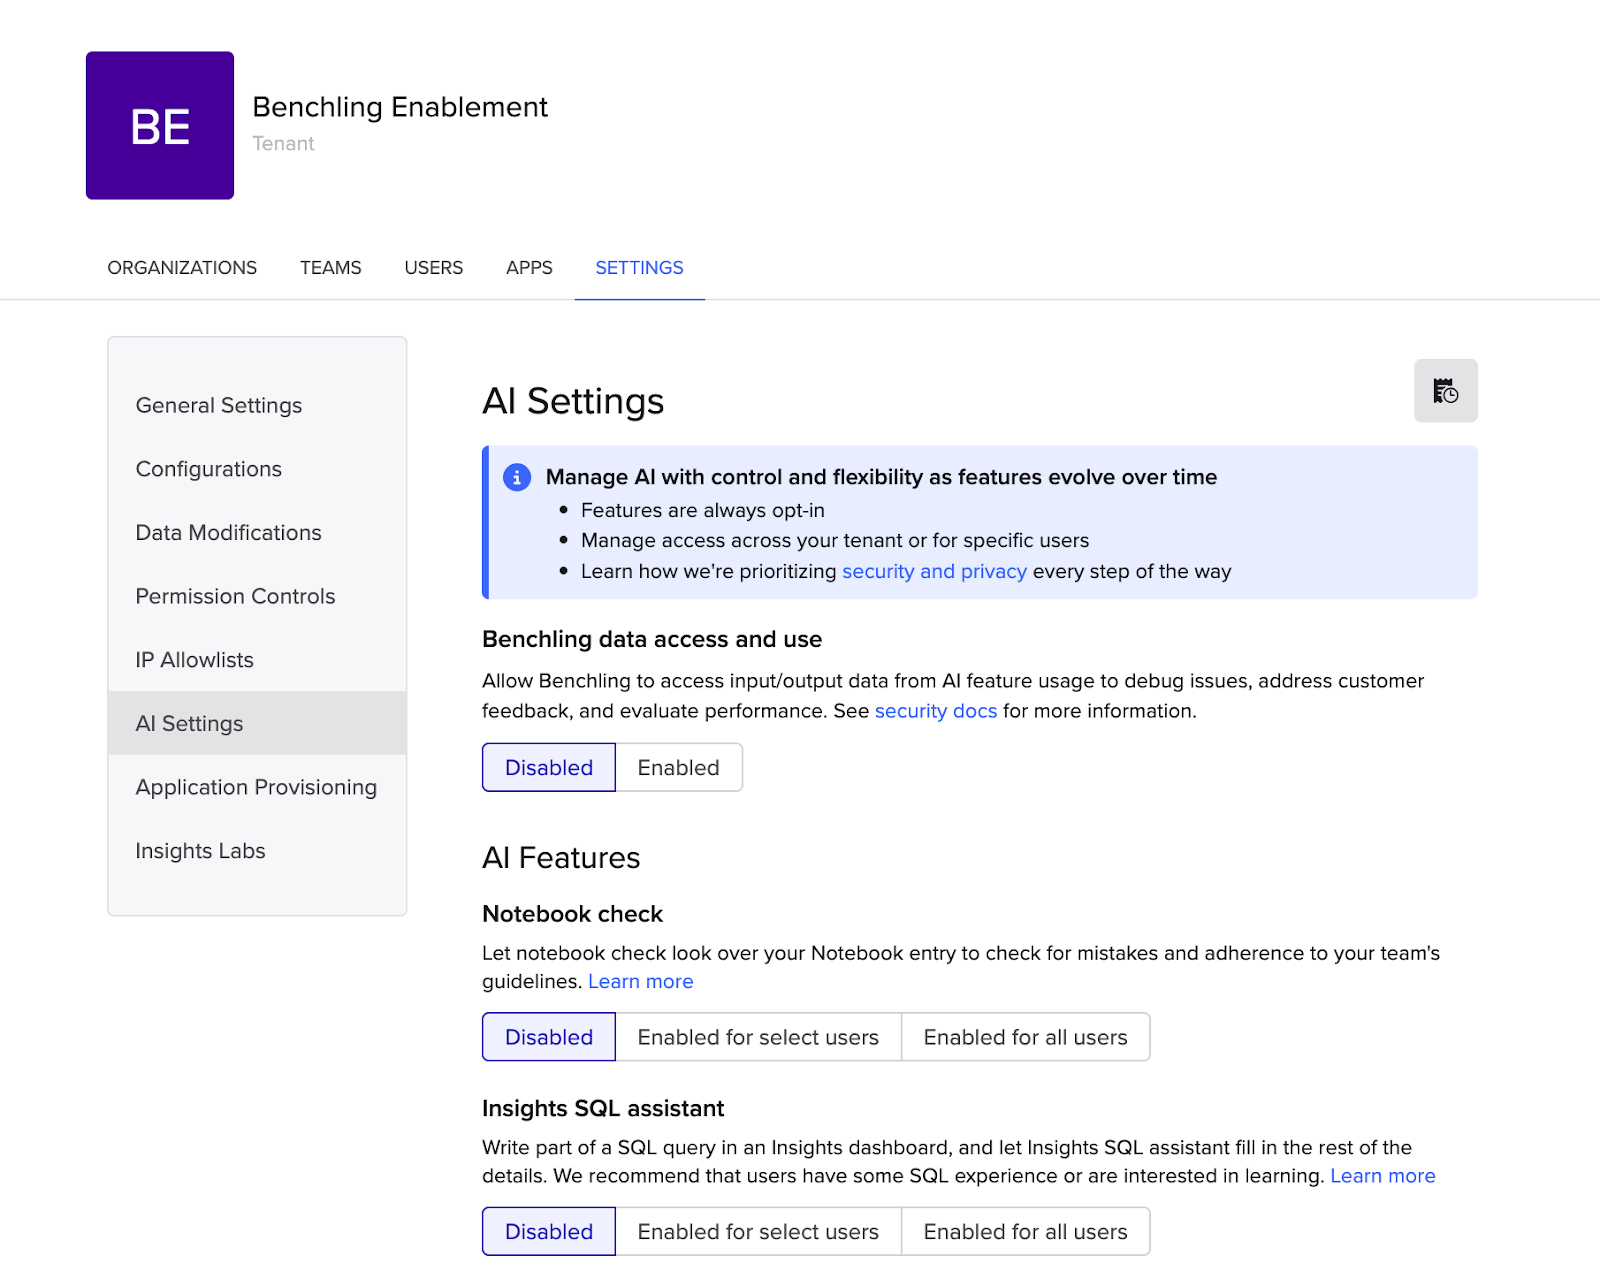This screenshot has width=1600, height=1271.
Task: Switch to the TEAMS tab
Action: click(x=330, y=267)
